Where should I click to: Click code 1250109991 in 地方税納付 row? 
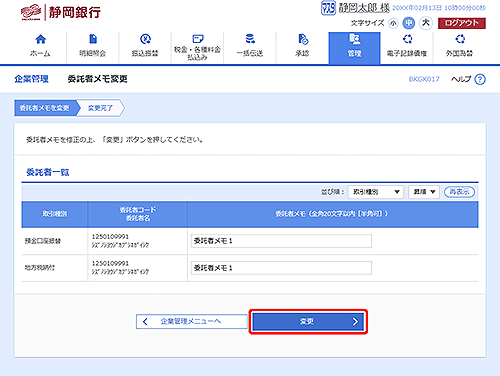click(x=110, y=263)
